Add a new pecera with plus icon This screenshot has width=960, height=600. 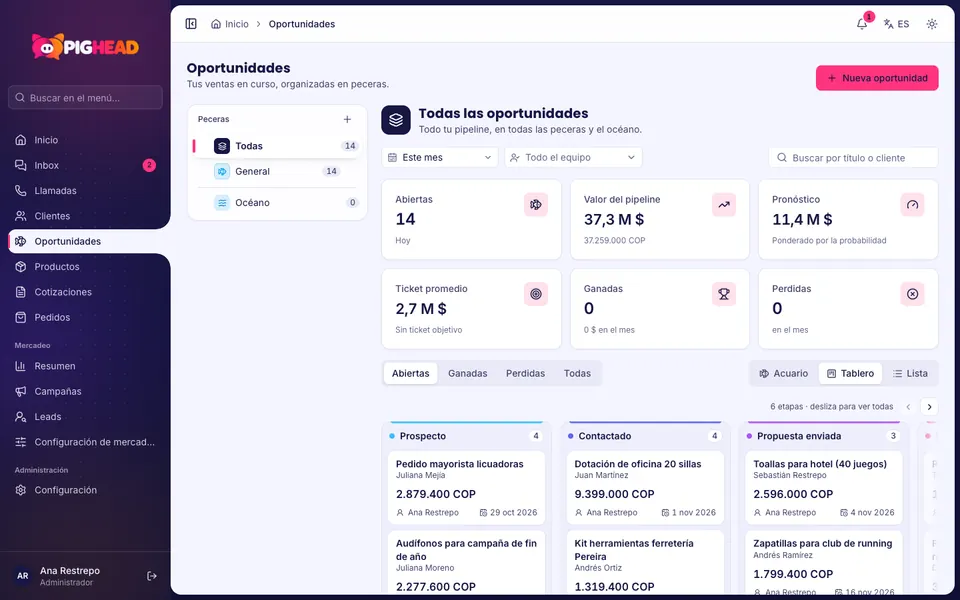347,119
